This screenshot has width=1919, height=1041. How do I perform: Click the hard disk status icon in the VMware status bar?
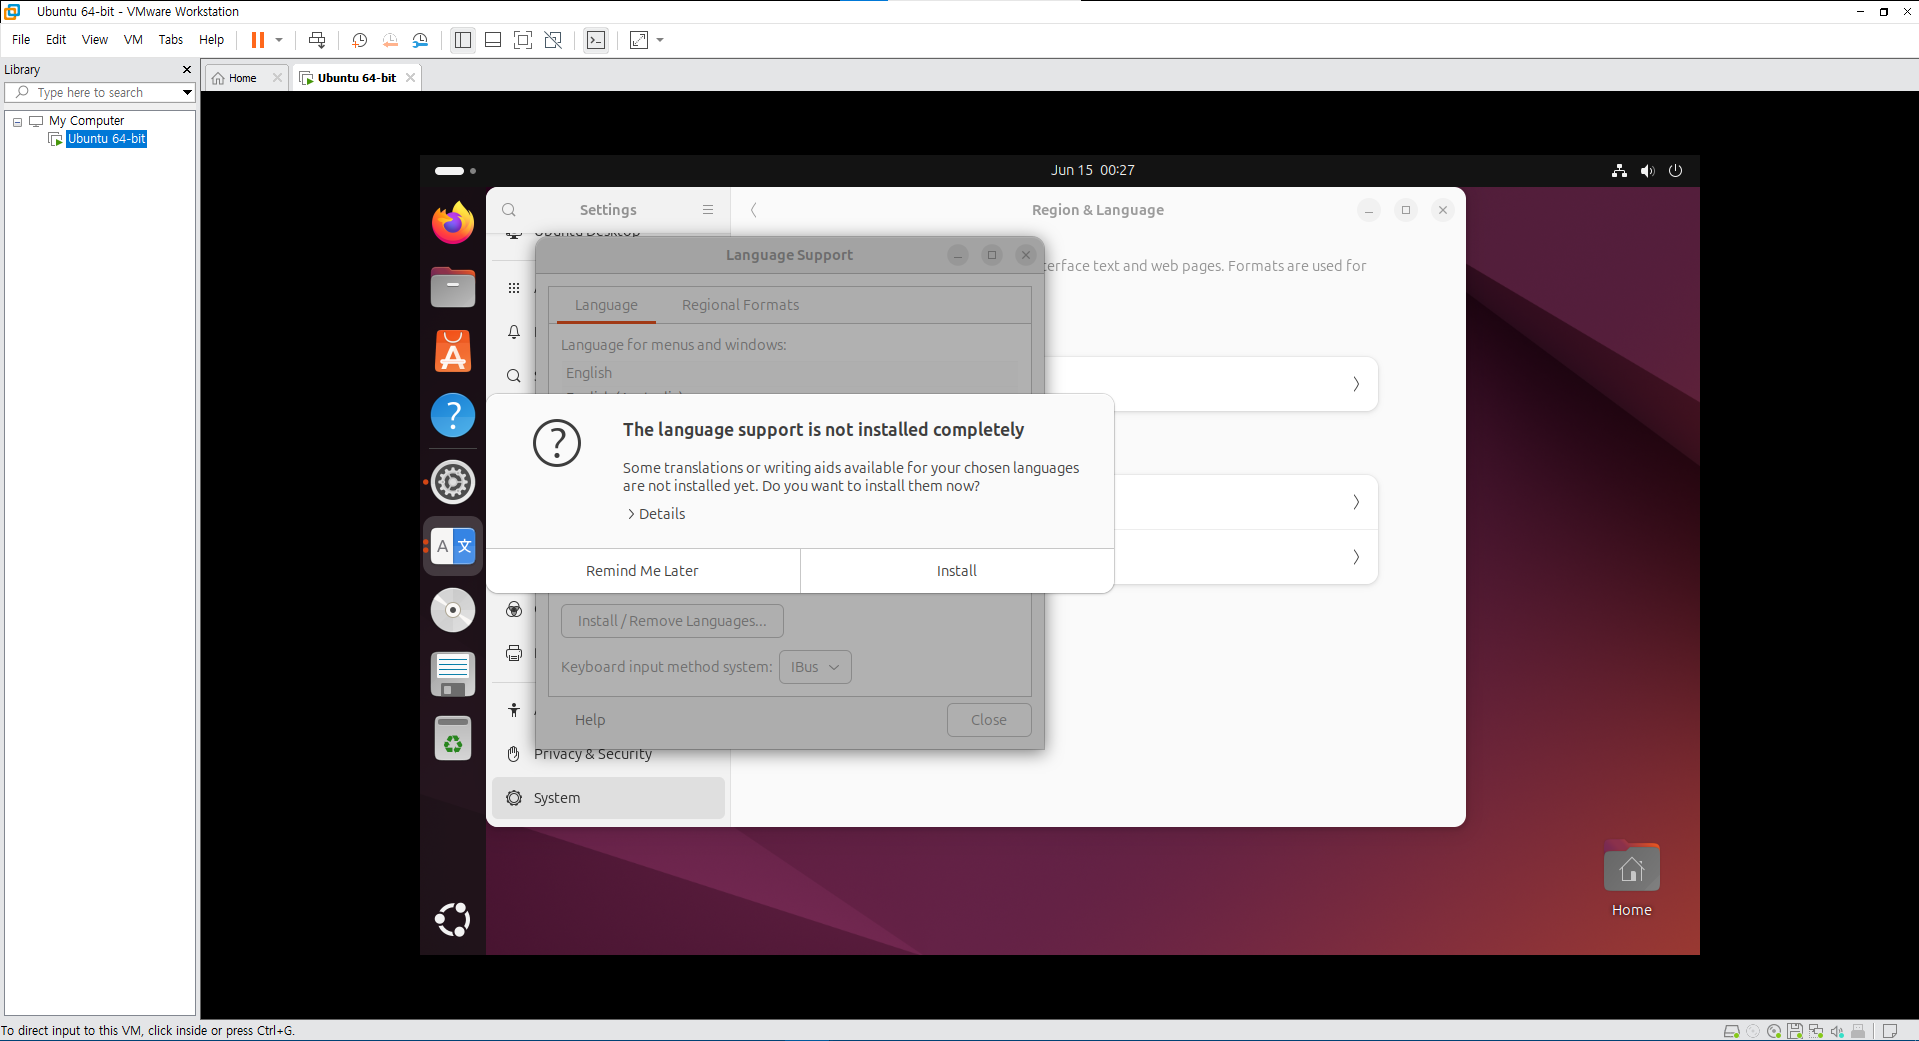[x=1731, y=1031]
